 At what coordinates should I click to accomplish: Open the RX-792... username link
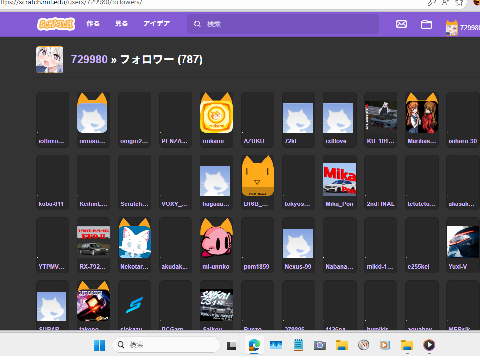(x=92, y=266)
